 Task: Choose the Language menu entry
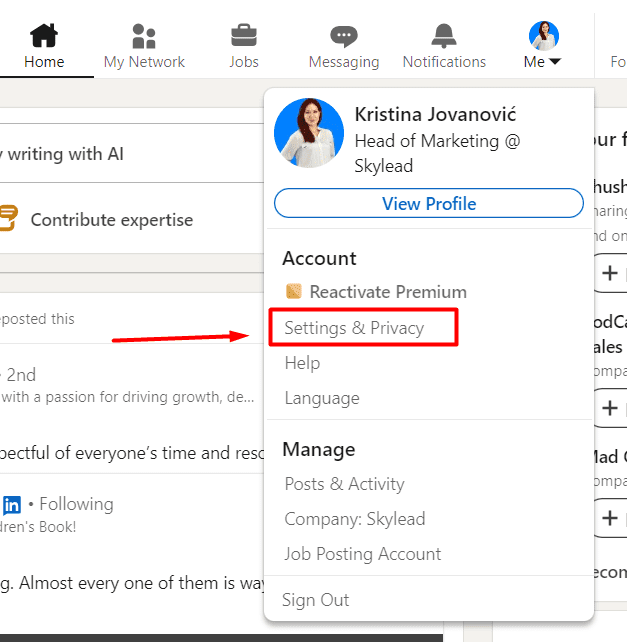(322, 398)
